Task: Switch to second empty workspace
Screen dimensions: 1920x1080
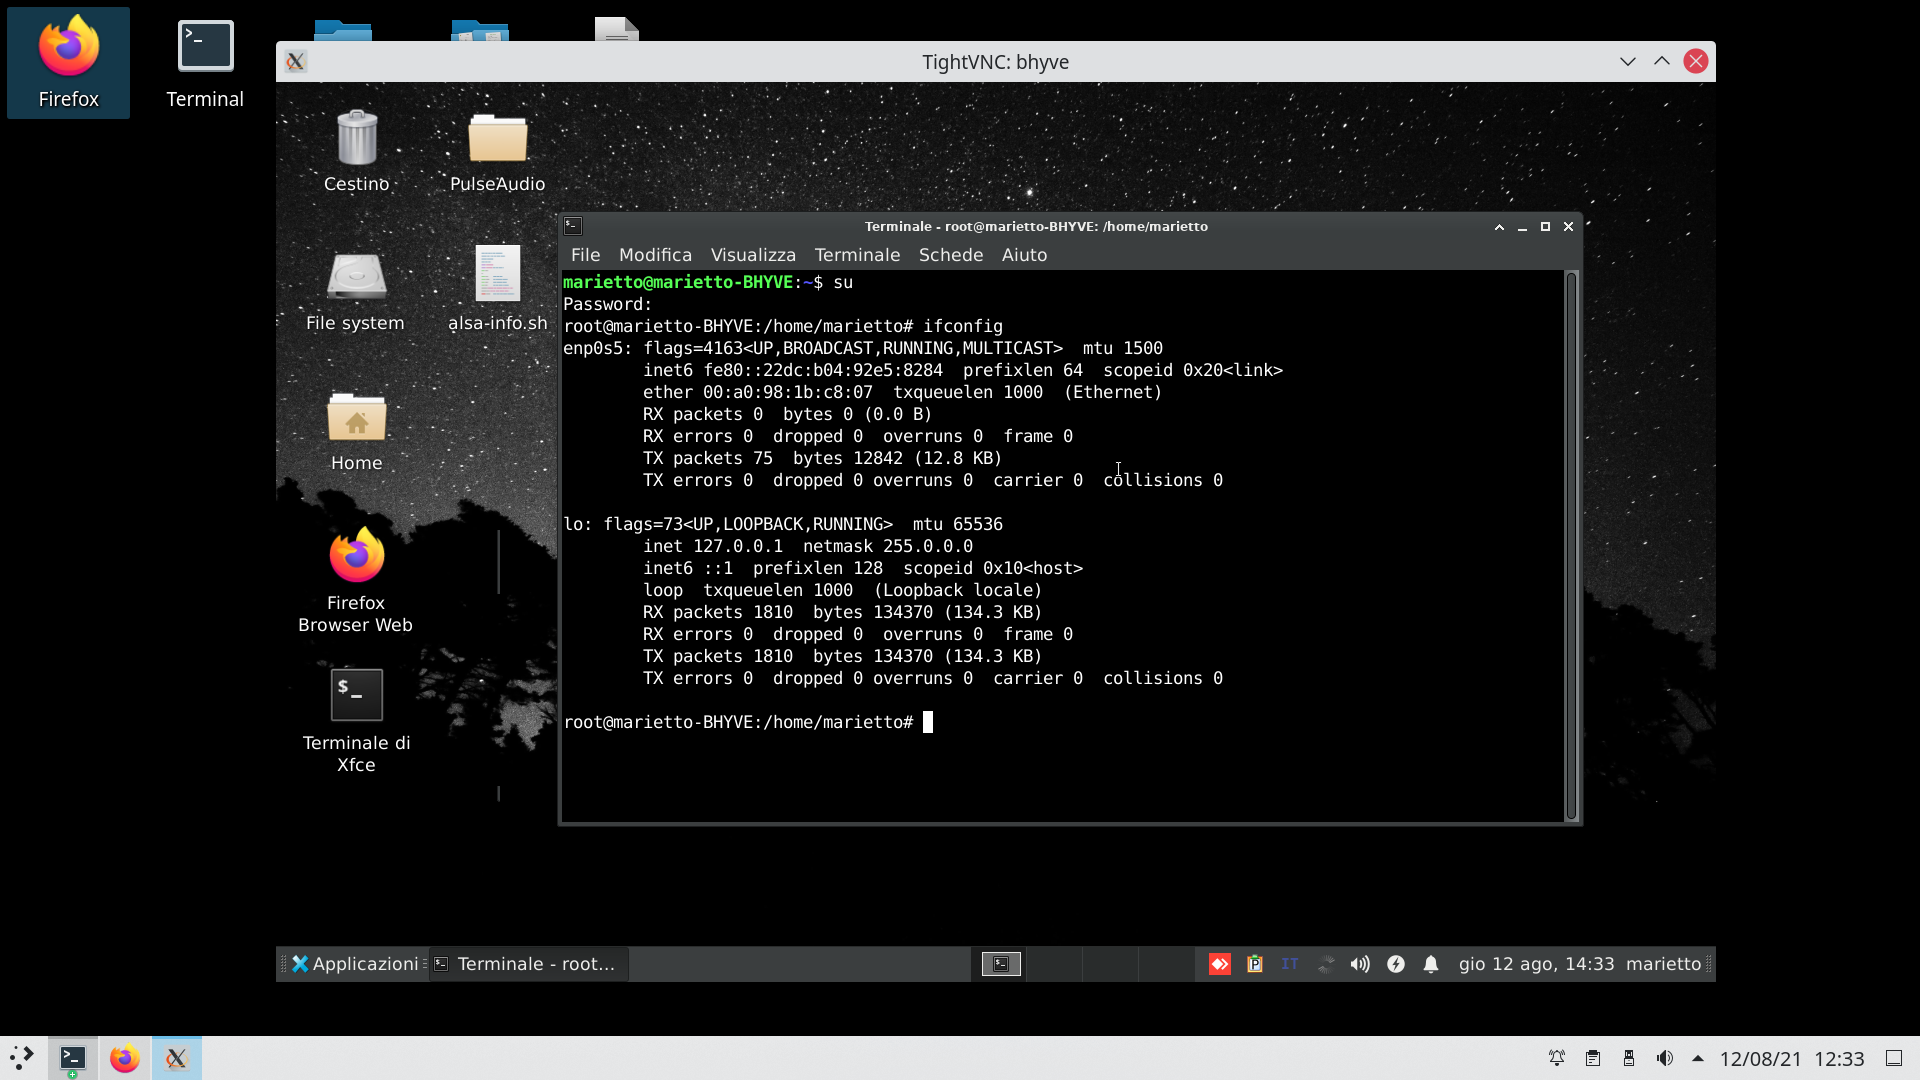Action: click(x=1055, y=964)
